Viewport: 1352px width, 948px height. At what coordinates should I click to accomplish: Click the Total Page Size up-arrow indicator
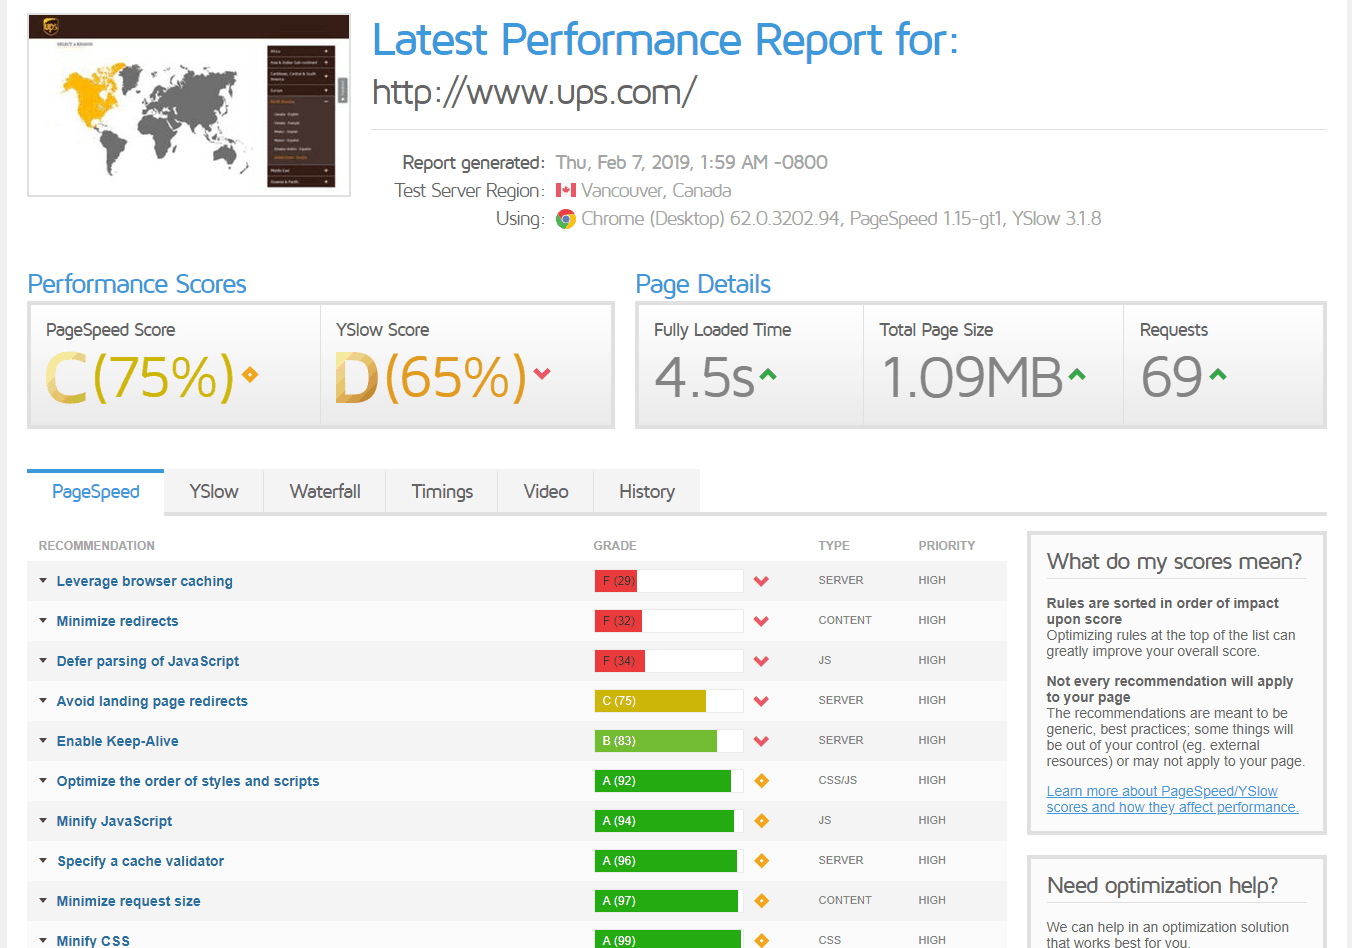pos(1076,375)
